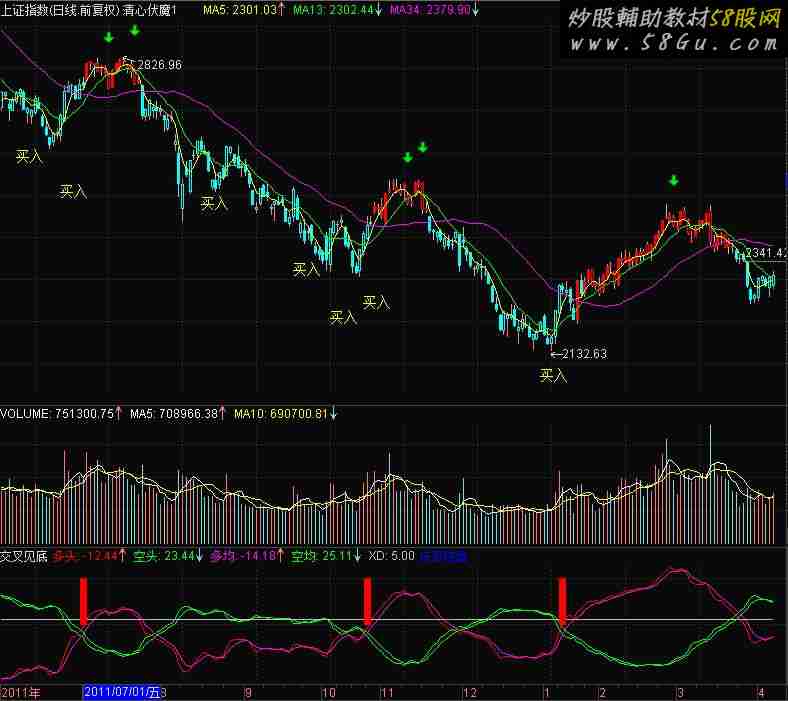Click the green sell arrow above the March peak
Viewport: 788px width, 701px height.
click(x=673, y=180)
